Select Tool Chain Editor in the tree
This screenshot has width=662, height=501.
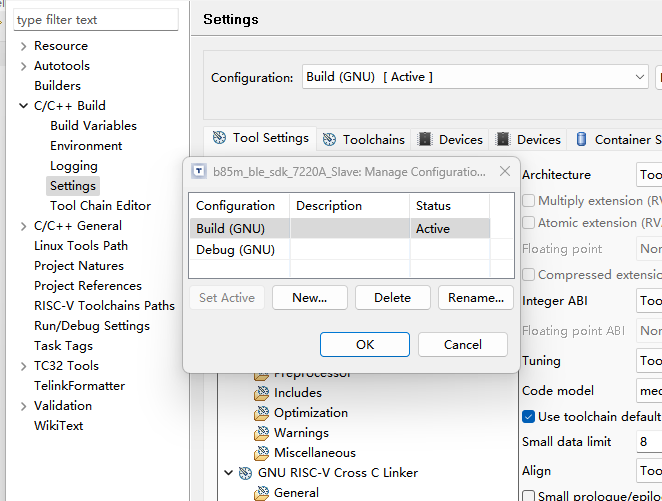point(100,206)
